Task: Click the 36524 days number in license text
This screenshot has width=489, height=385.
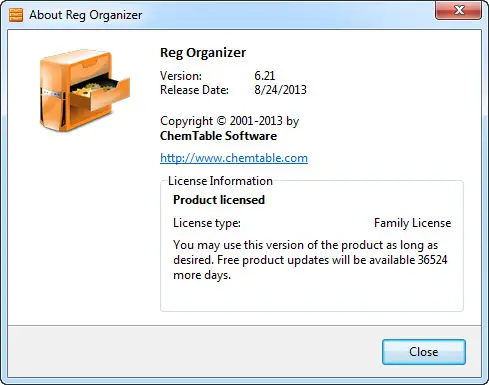Action: pyautogui.click(x=432, y=260)
